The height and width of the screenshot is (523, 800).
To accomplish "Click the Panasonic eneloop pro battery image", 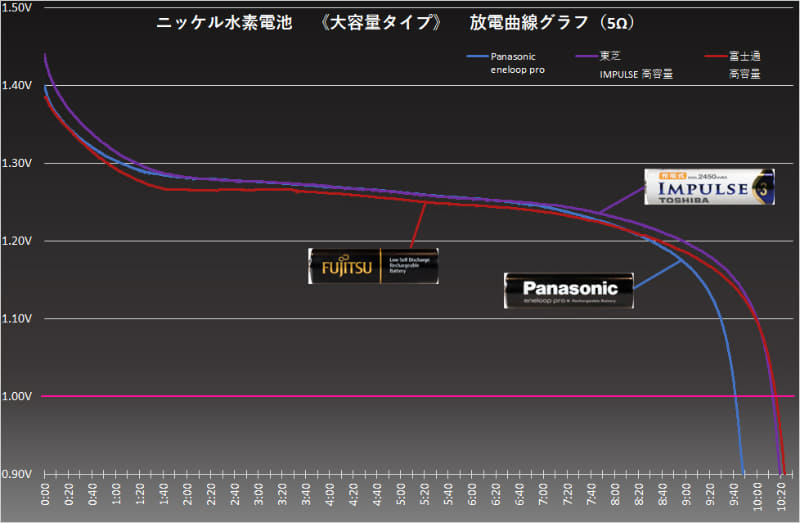I will (x=569, y=290).
